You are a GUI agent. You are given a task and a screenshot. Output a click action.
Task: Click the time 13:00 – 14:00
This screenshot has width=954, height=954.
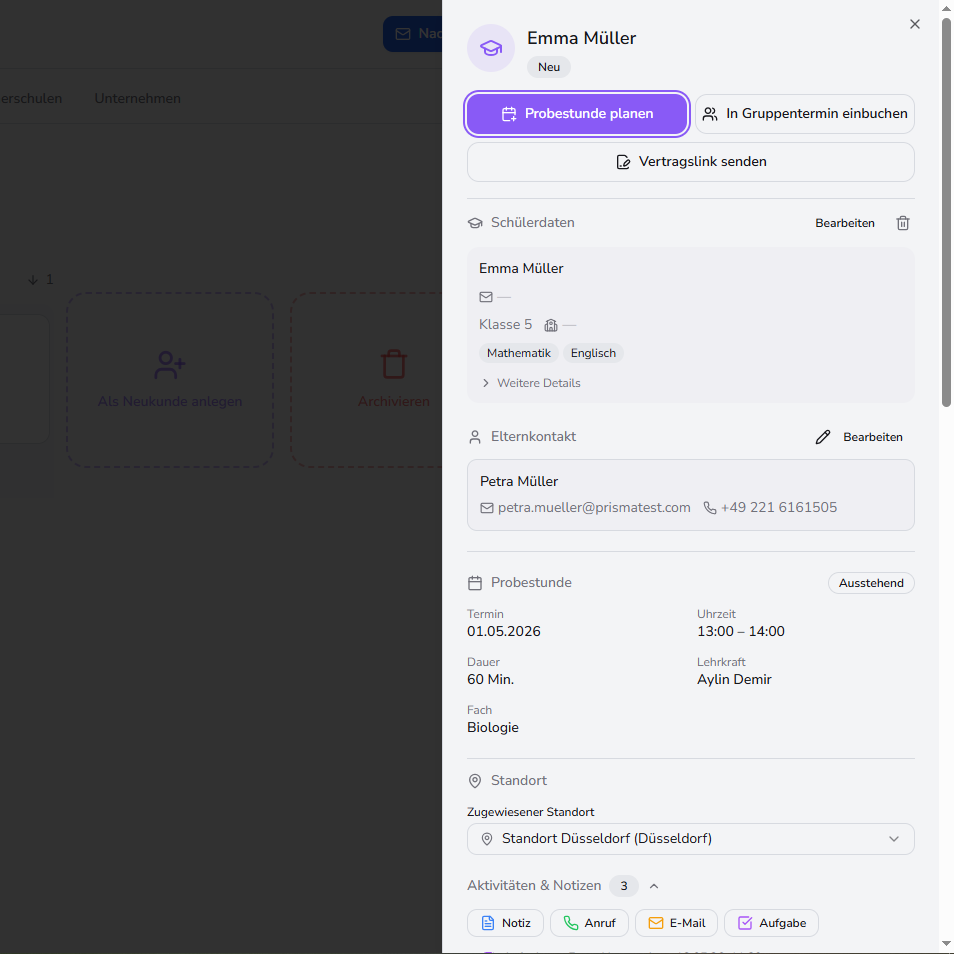pyautogui.click(x=740, y=632)
